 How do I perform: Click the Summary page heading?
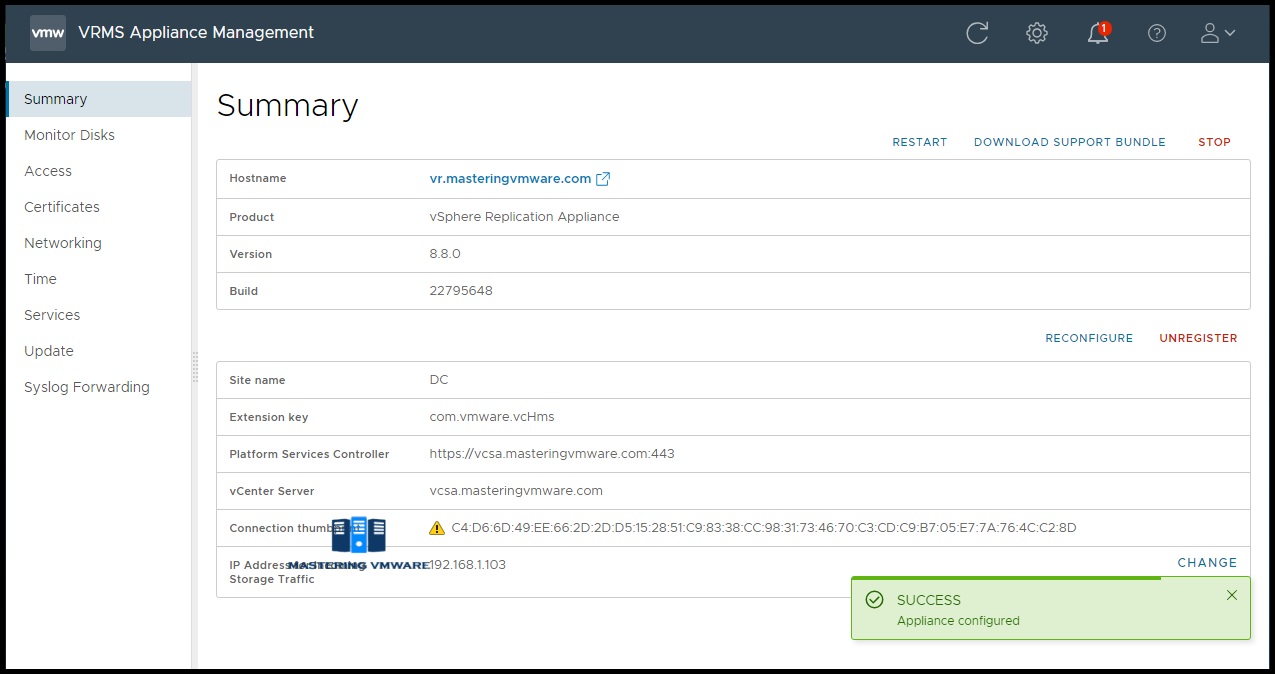point(287,106)
